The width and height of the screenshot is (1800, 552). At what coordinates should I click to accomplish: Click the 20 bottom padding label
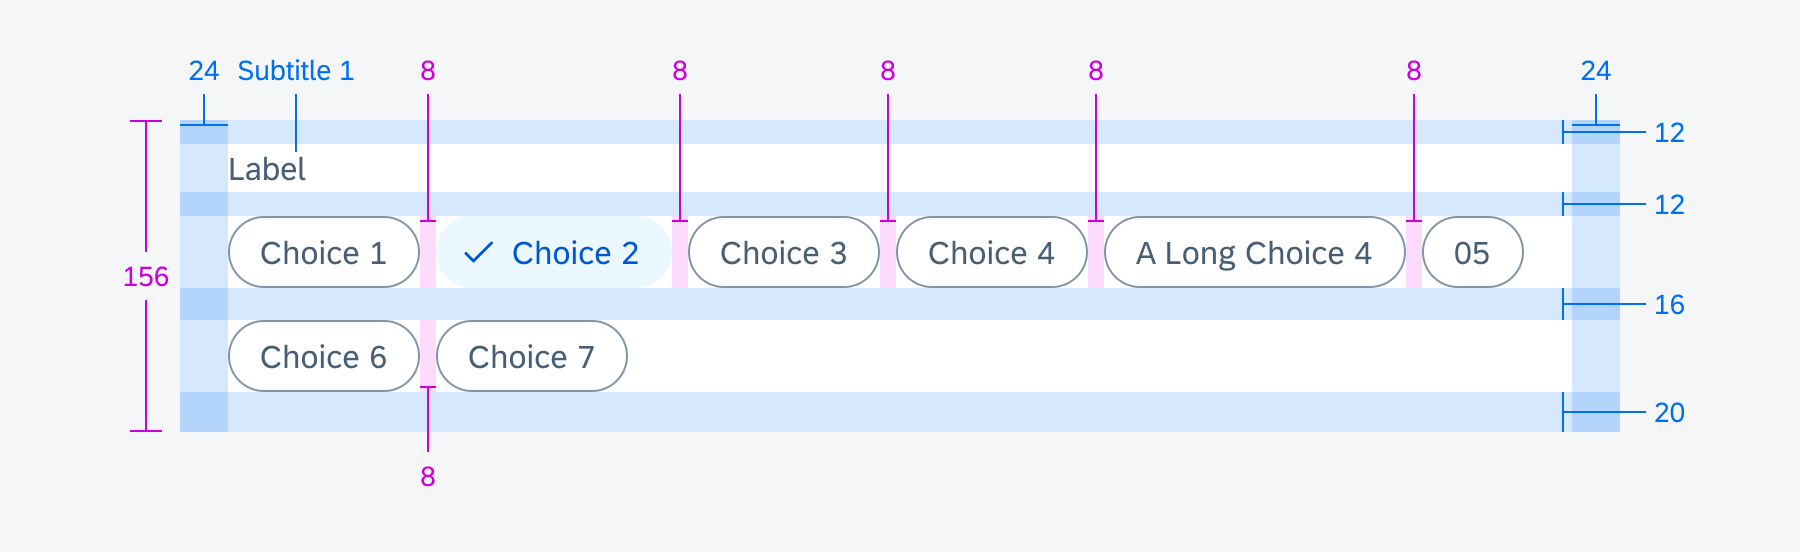(x=1669, y=413)
